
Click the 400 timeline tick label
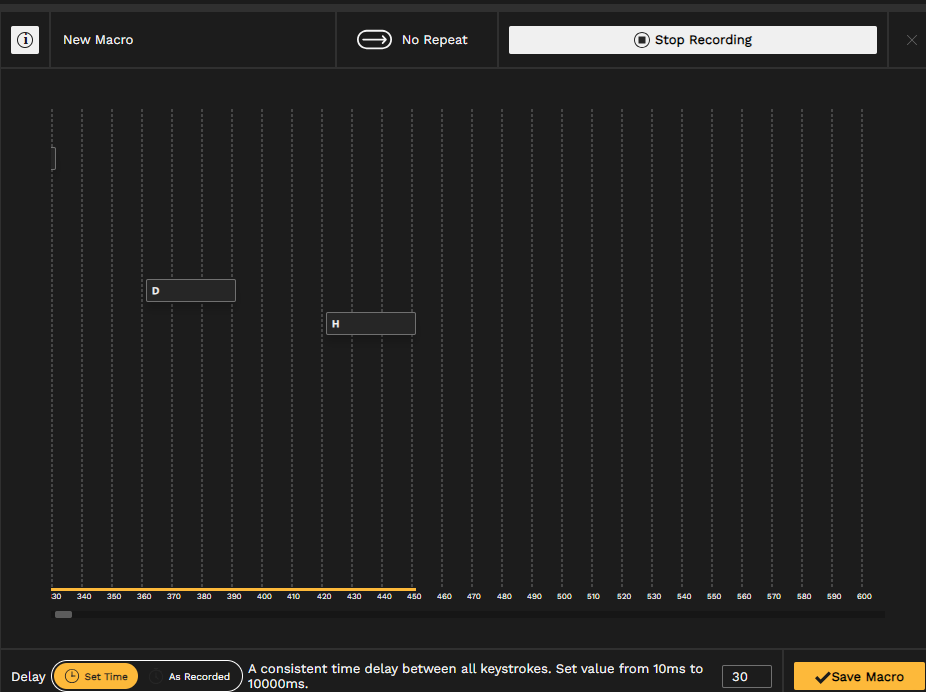point(264,596)
